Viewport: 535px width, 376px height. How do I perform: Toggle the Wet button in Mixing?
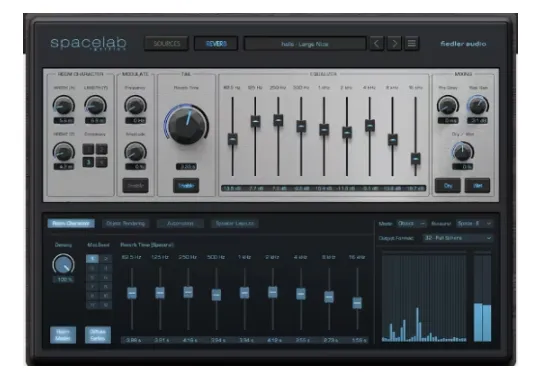tap(477, 186)
